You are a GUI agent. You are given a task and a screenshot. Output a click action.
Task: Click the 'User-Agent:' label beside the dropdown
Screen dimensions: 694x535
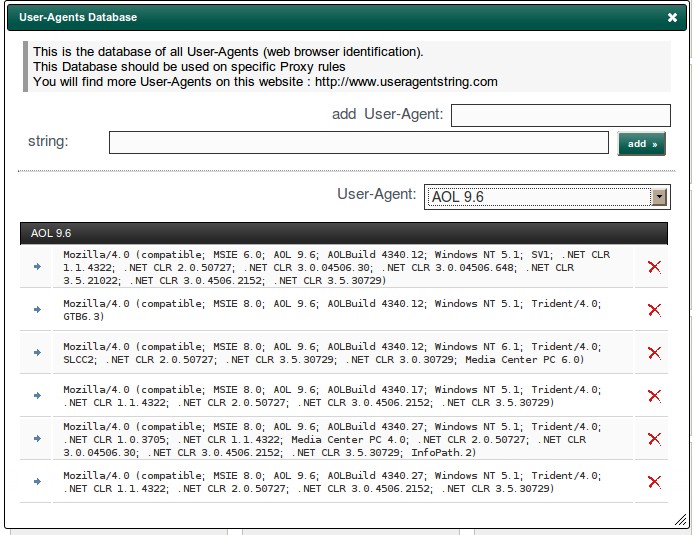click(377, 194)
